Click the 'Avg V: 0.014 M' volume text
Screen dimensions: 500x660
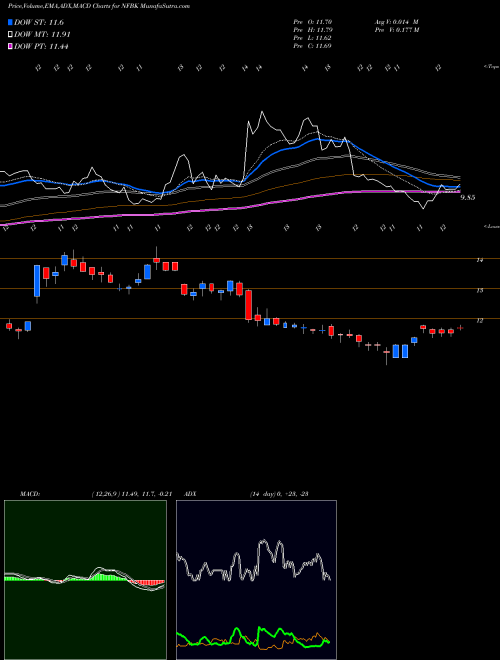tap(396, 22)
